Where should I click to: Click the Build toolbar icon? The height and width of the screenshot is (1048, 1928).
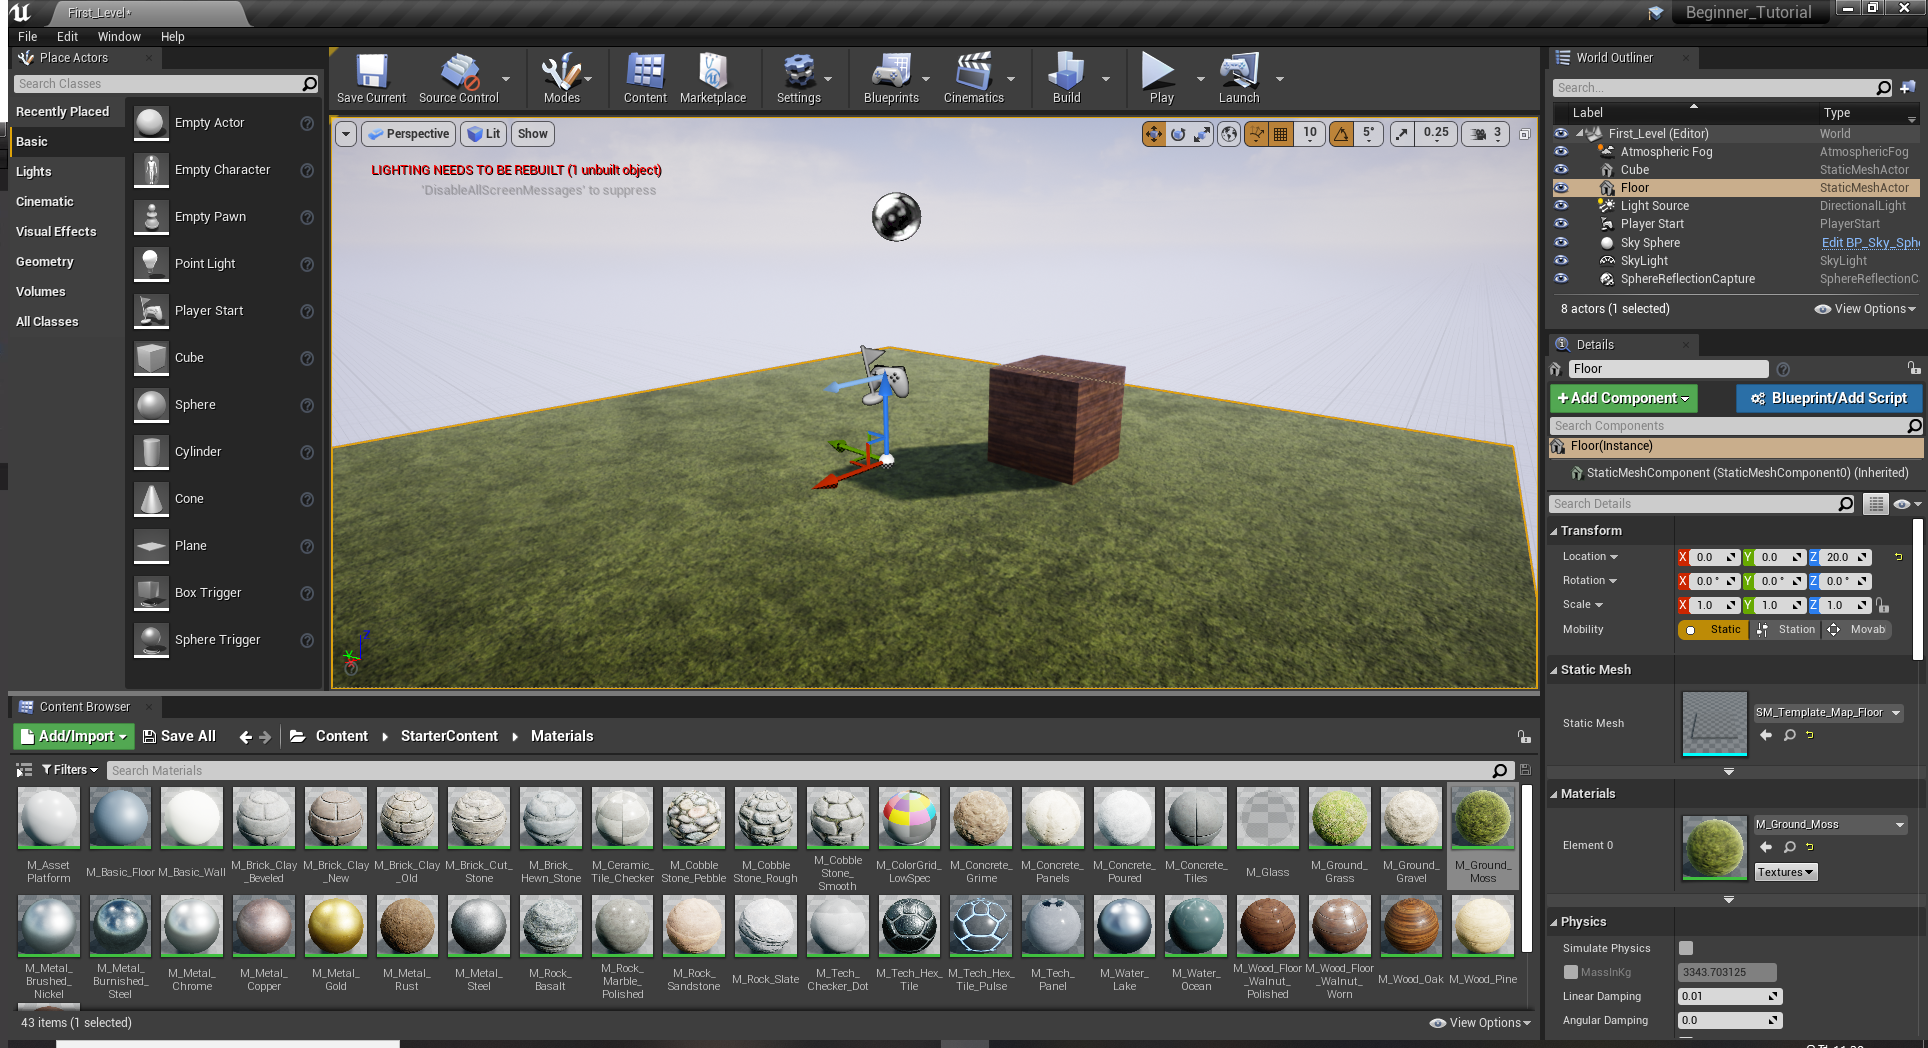tap(1066, 78)
